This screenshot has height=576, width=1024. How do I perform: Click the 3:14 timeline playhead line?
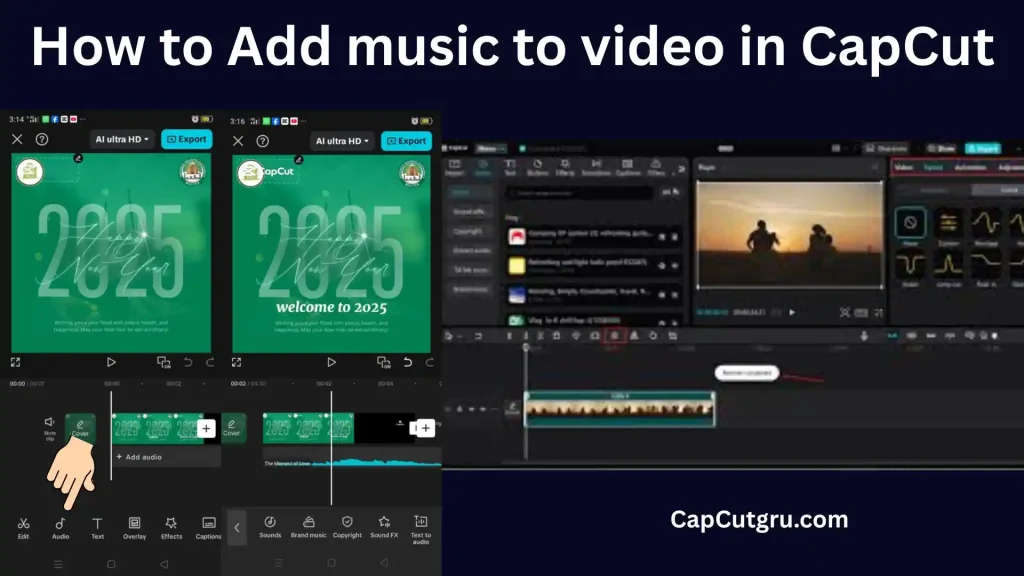point(111,435)
